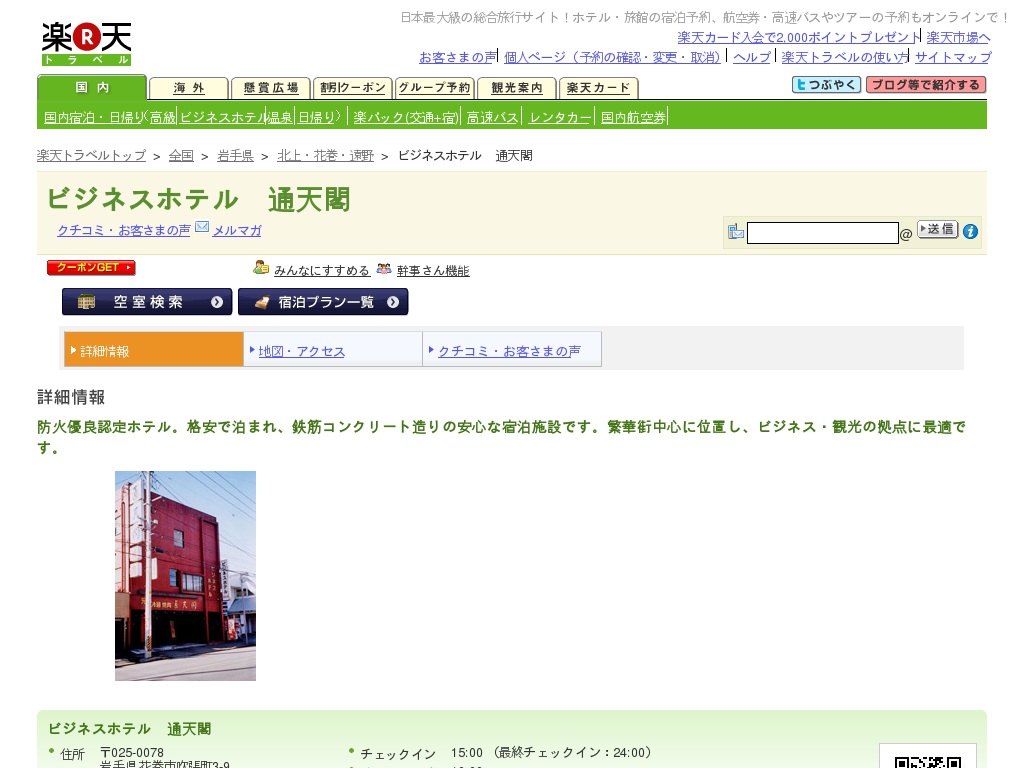Click the メルマガ link
This screenshot has height=768, width=1024.
point(237,231)
